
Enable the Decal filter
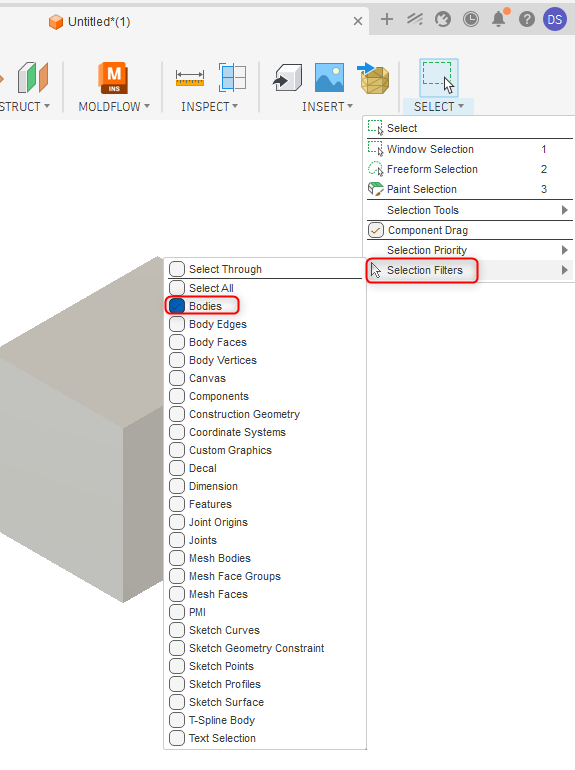[x=177, y=468]
